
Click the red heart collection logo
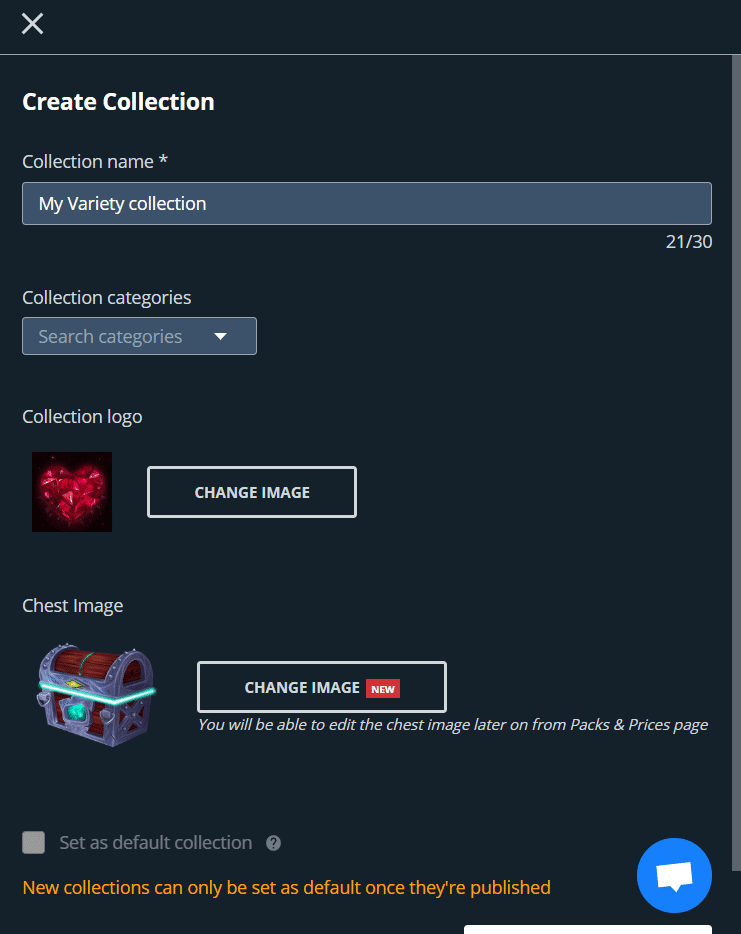click(x=72, y=492)
